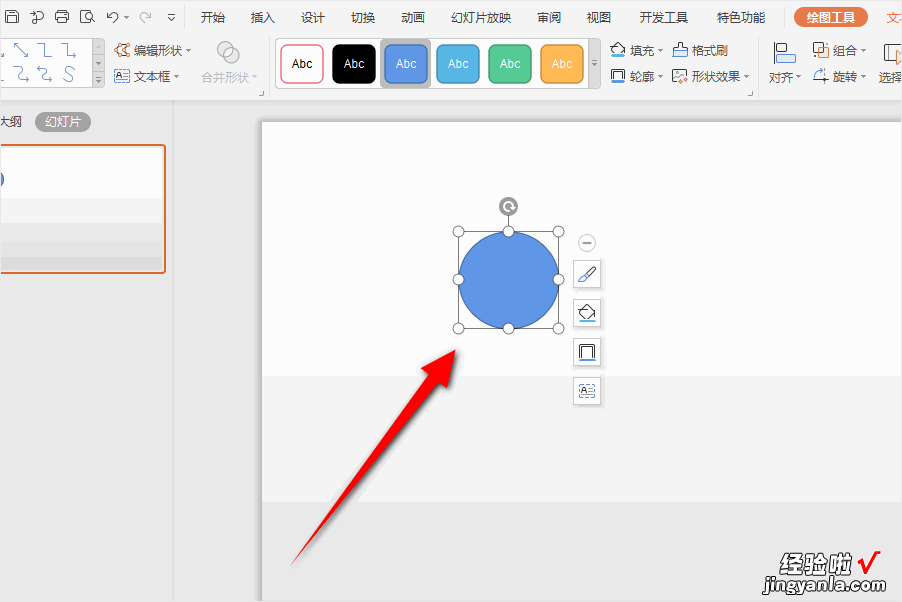Select the S-curve shape in gallery
Image resolution: width=902 pixels, height=602 pixels.
click(69, 74)
